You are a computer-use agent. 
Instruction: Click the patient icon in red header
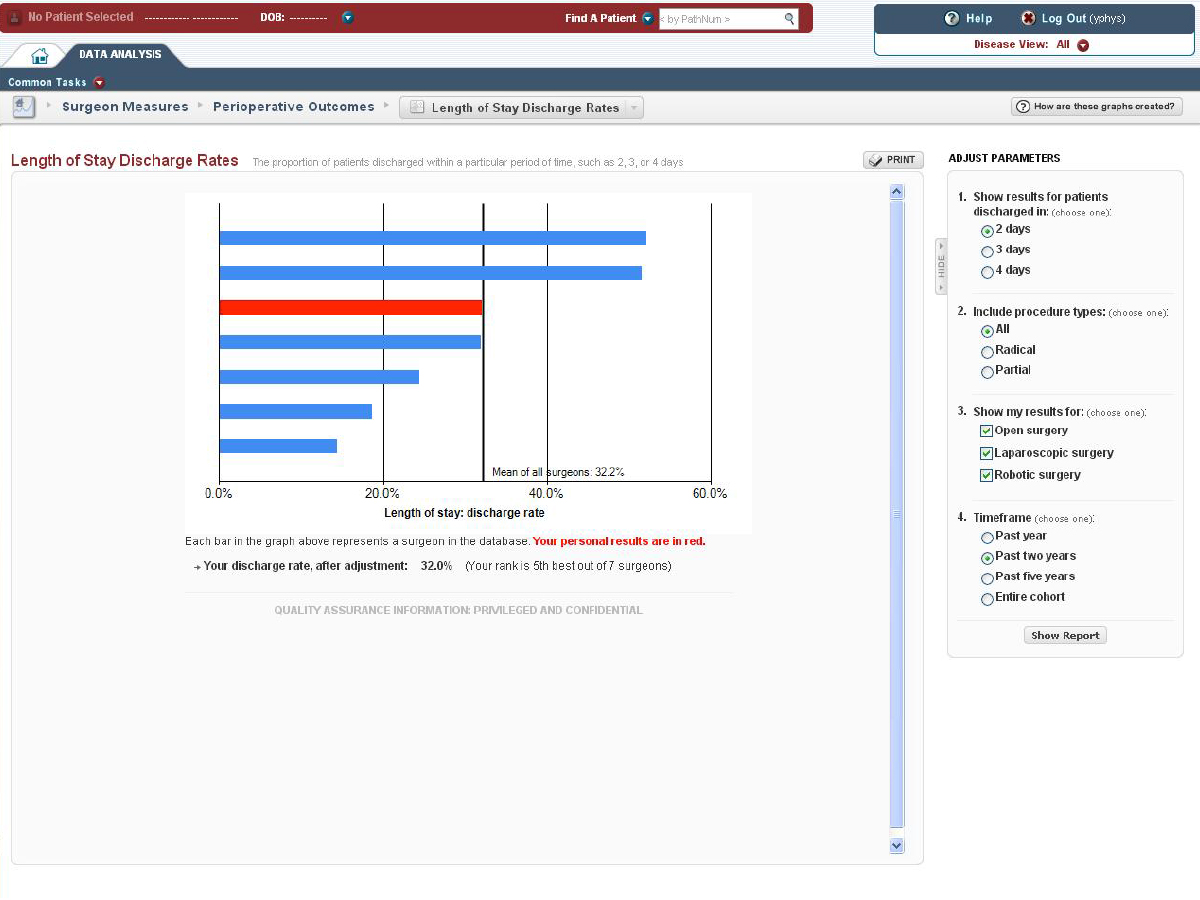(15, 18)
